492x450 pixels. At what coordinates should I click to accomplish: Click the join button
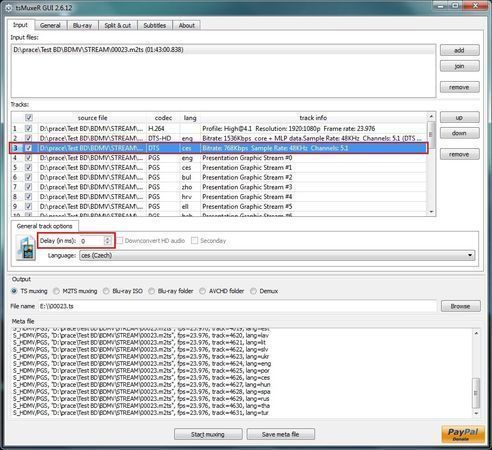tap(459, 66)
